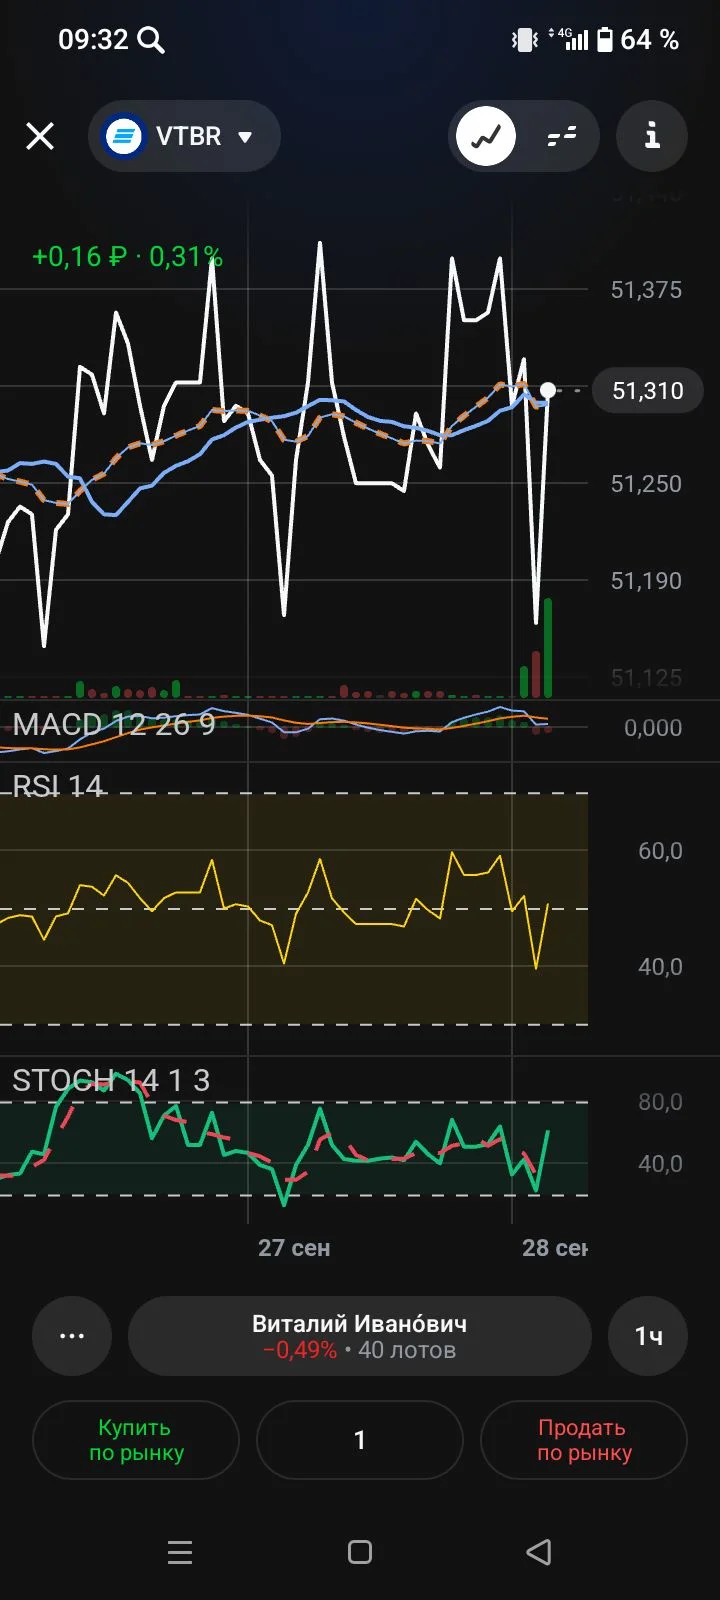Change the 1ч timeframe interval

tap(648, 1336)
